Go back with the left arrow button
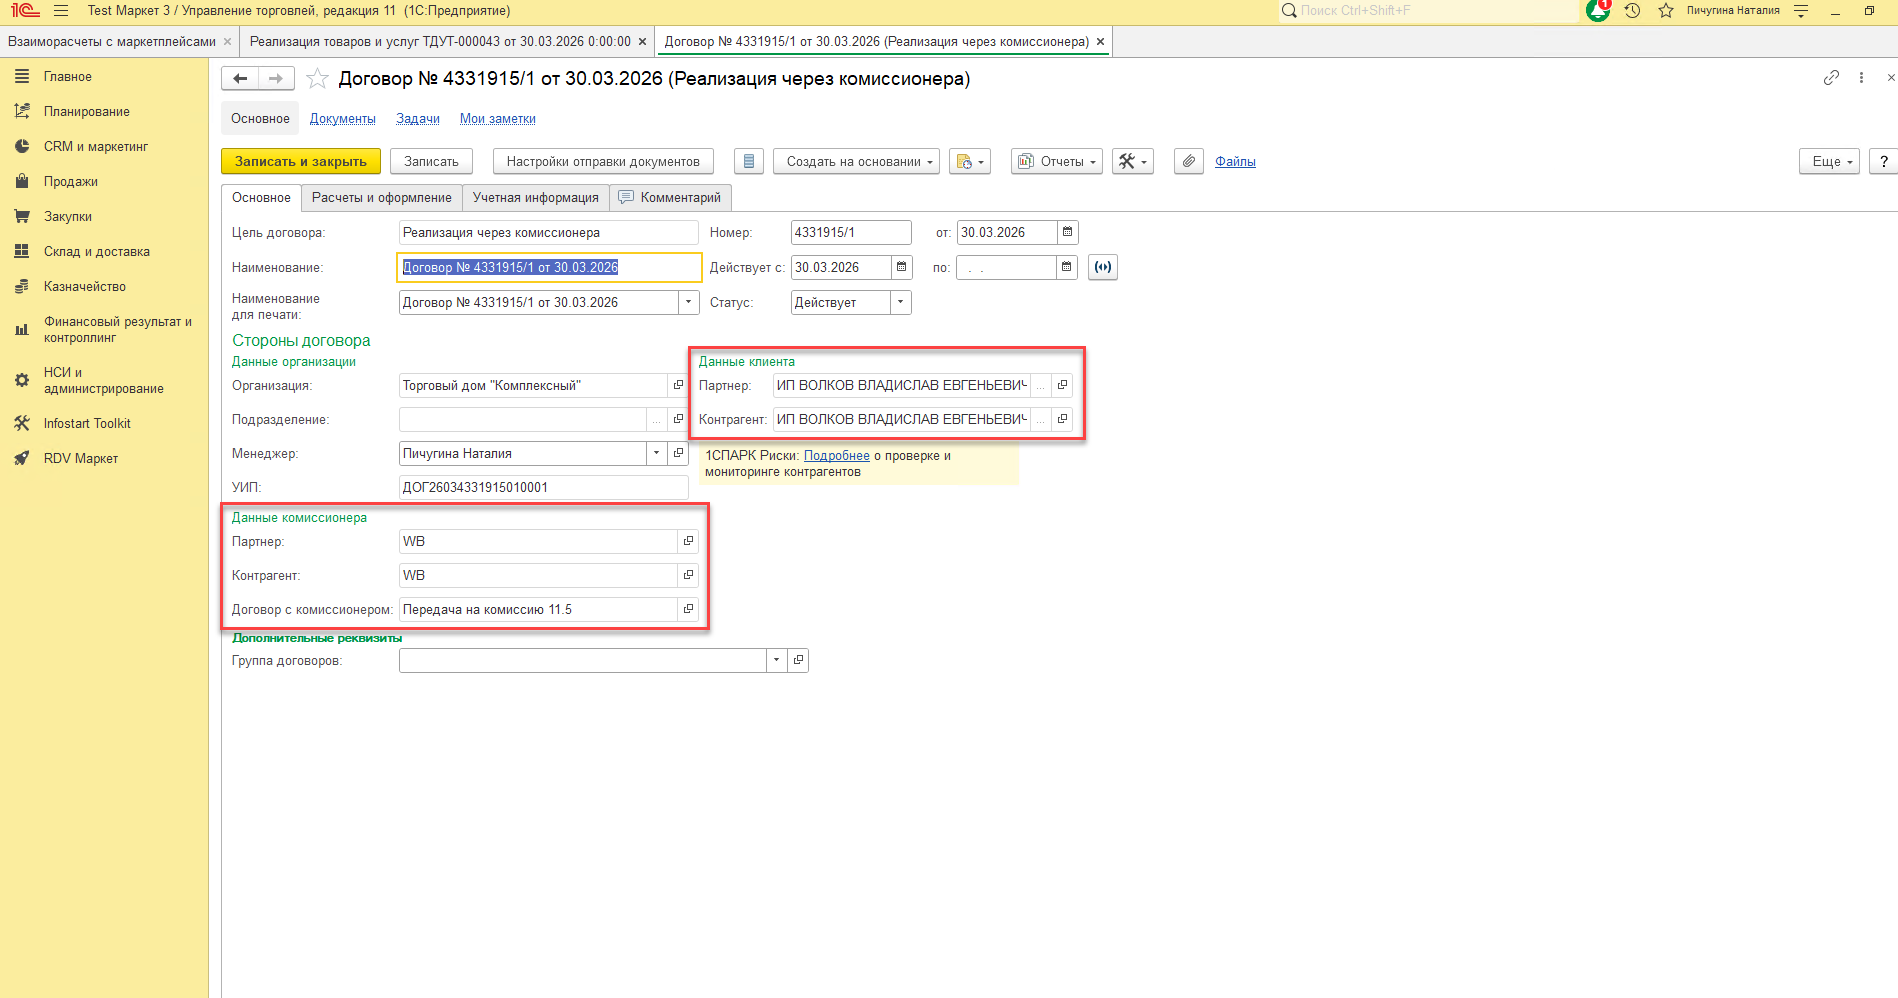 240,78
